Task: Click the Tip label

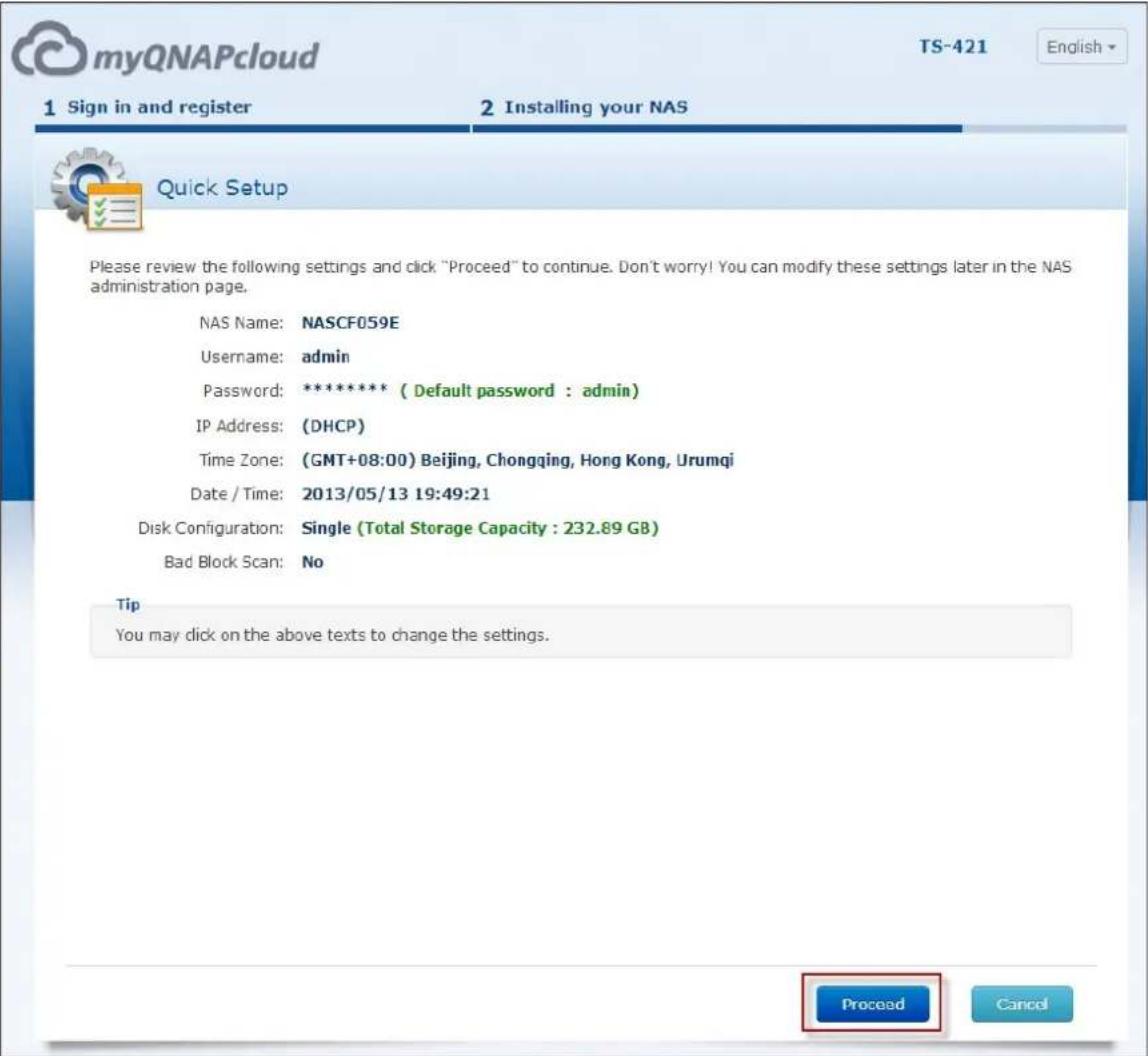Action: tap(128, 604)
